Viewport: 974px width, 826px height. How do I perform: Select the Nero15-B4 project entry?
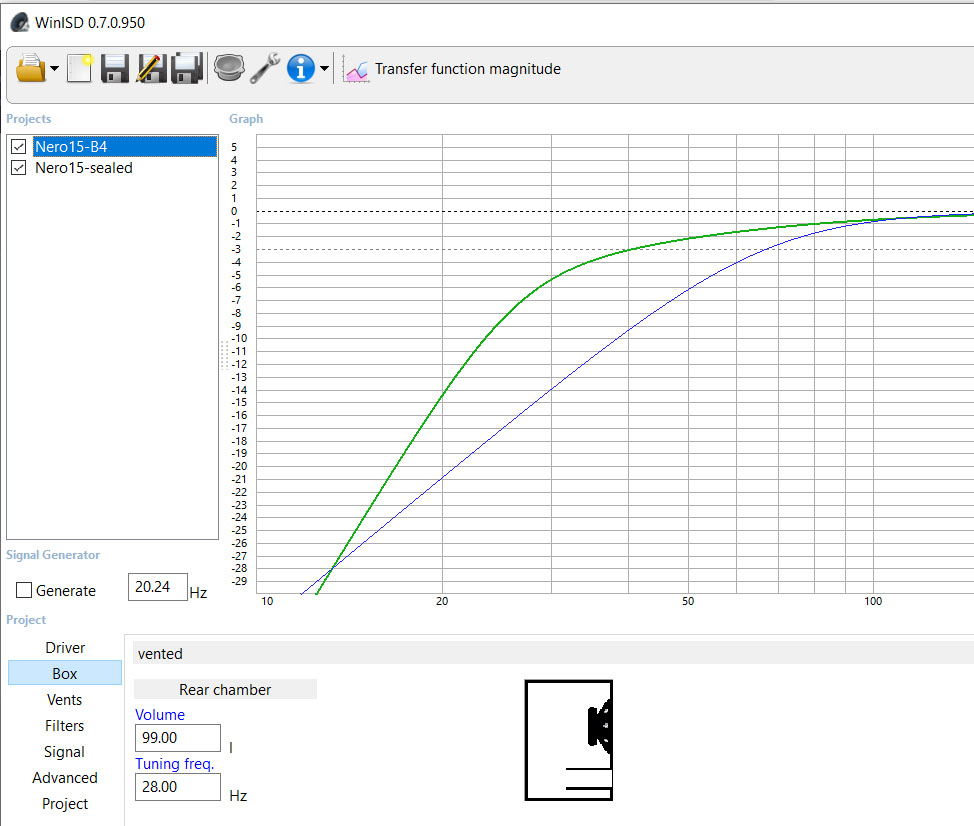pyautogui.click(x=125, y=147)
